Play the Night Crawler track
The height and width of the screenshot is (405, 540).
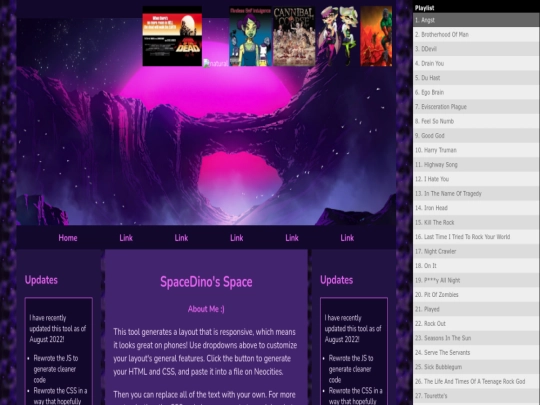(x=476, y=251)
